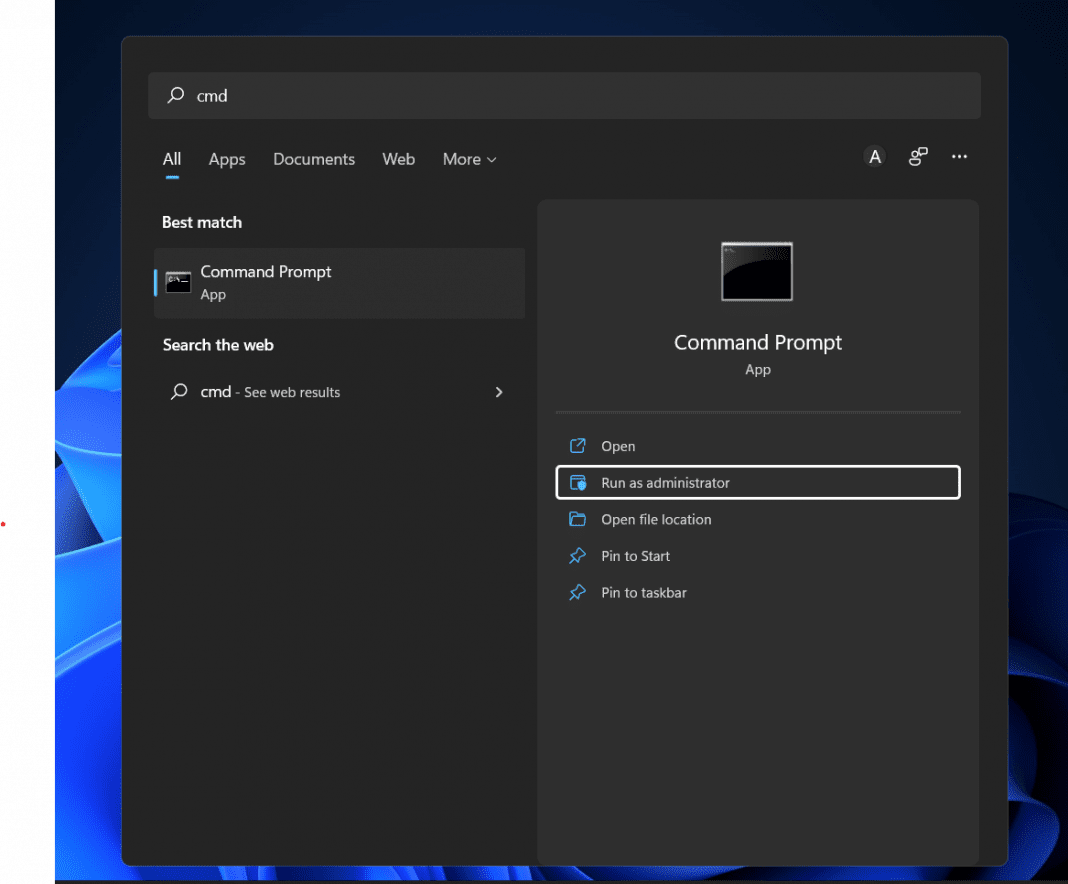Click the Open launch icon in the side panel
This screenshot has width=1068, height=884.
[578, 445]
